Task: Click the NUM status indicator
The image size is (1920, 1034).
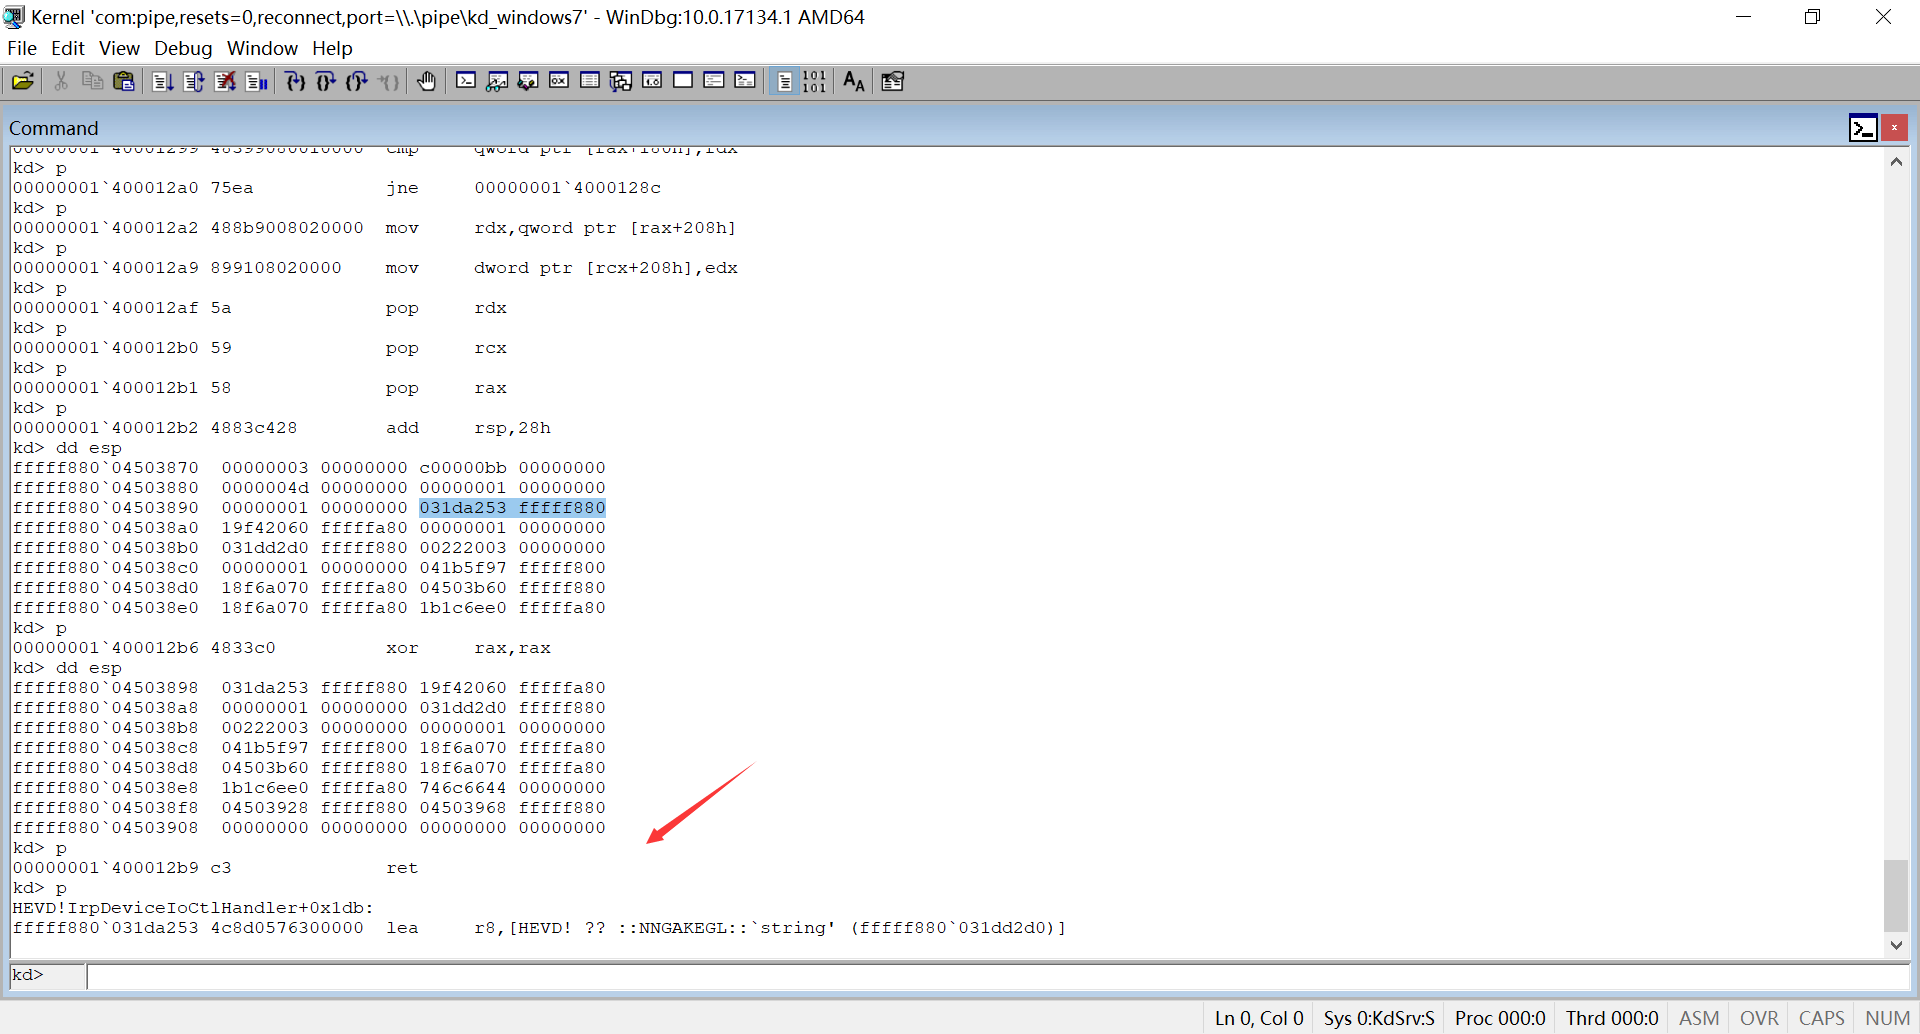Action: (x=1887, y=1018)
